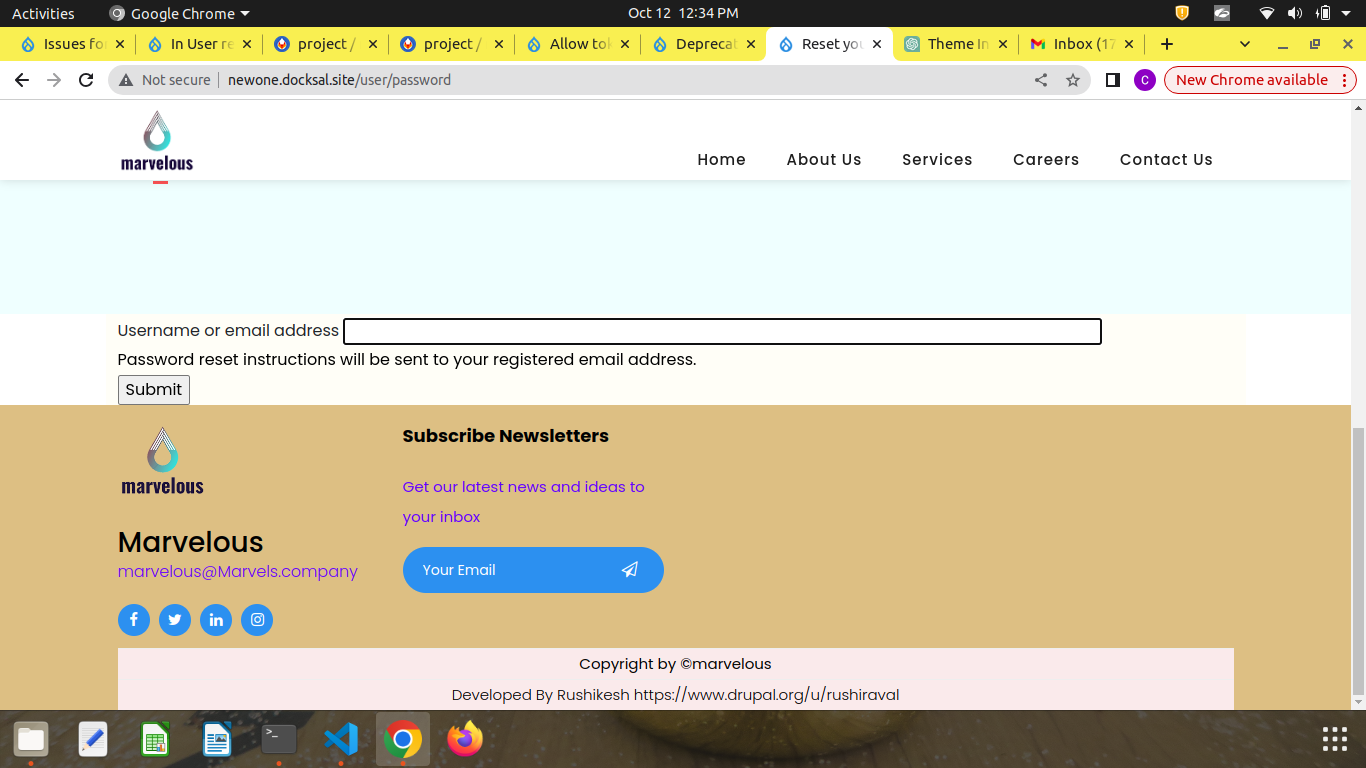This screenshot has height=768, width=1366.
Task: Open the three-dot Chrome options menu
Action: pos(1343,80)
